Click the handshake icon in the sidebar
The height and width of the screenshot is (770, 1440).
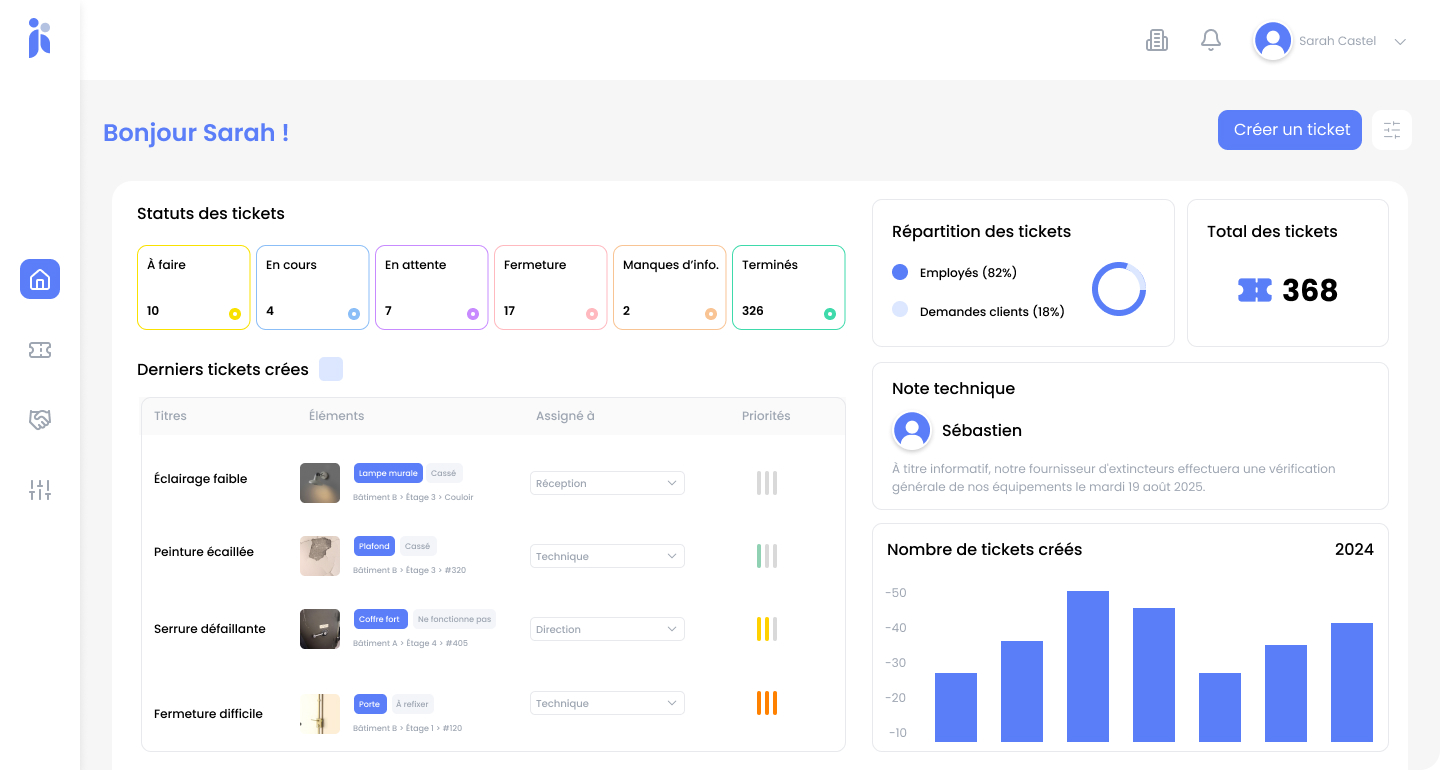coord(40,419)
